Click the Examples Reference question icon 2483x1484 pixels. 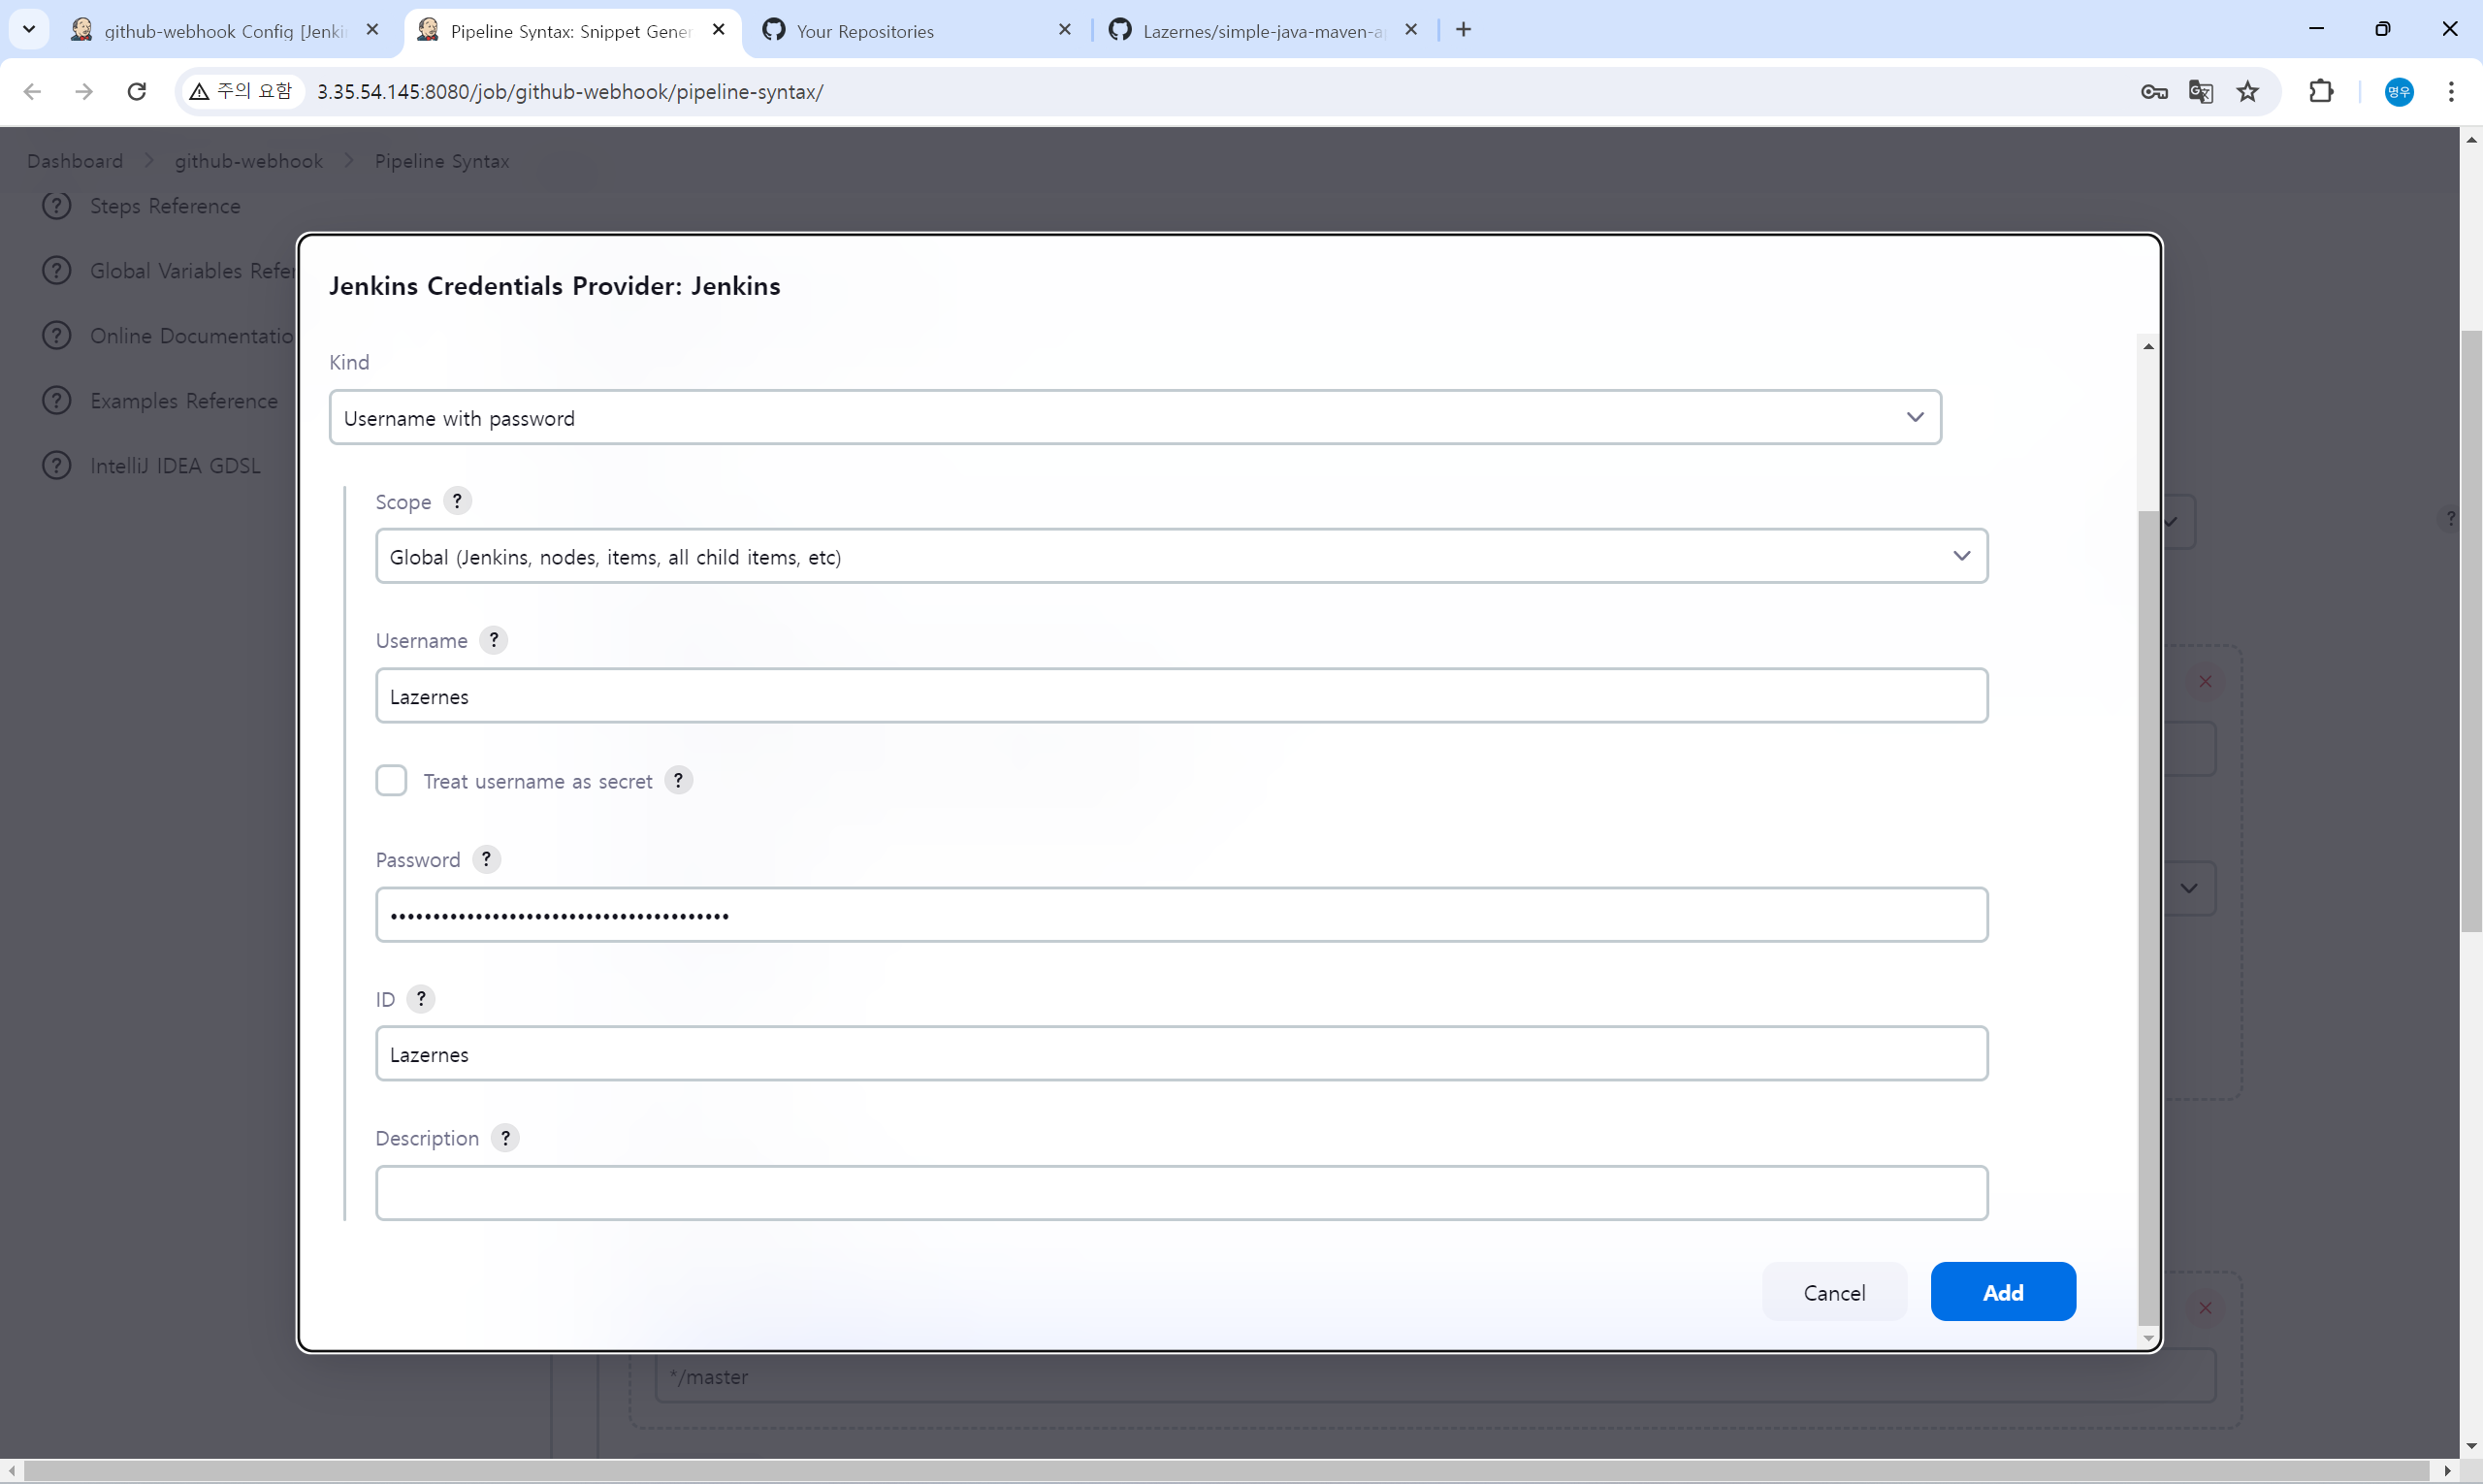click(57, 400)
